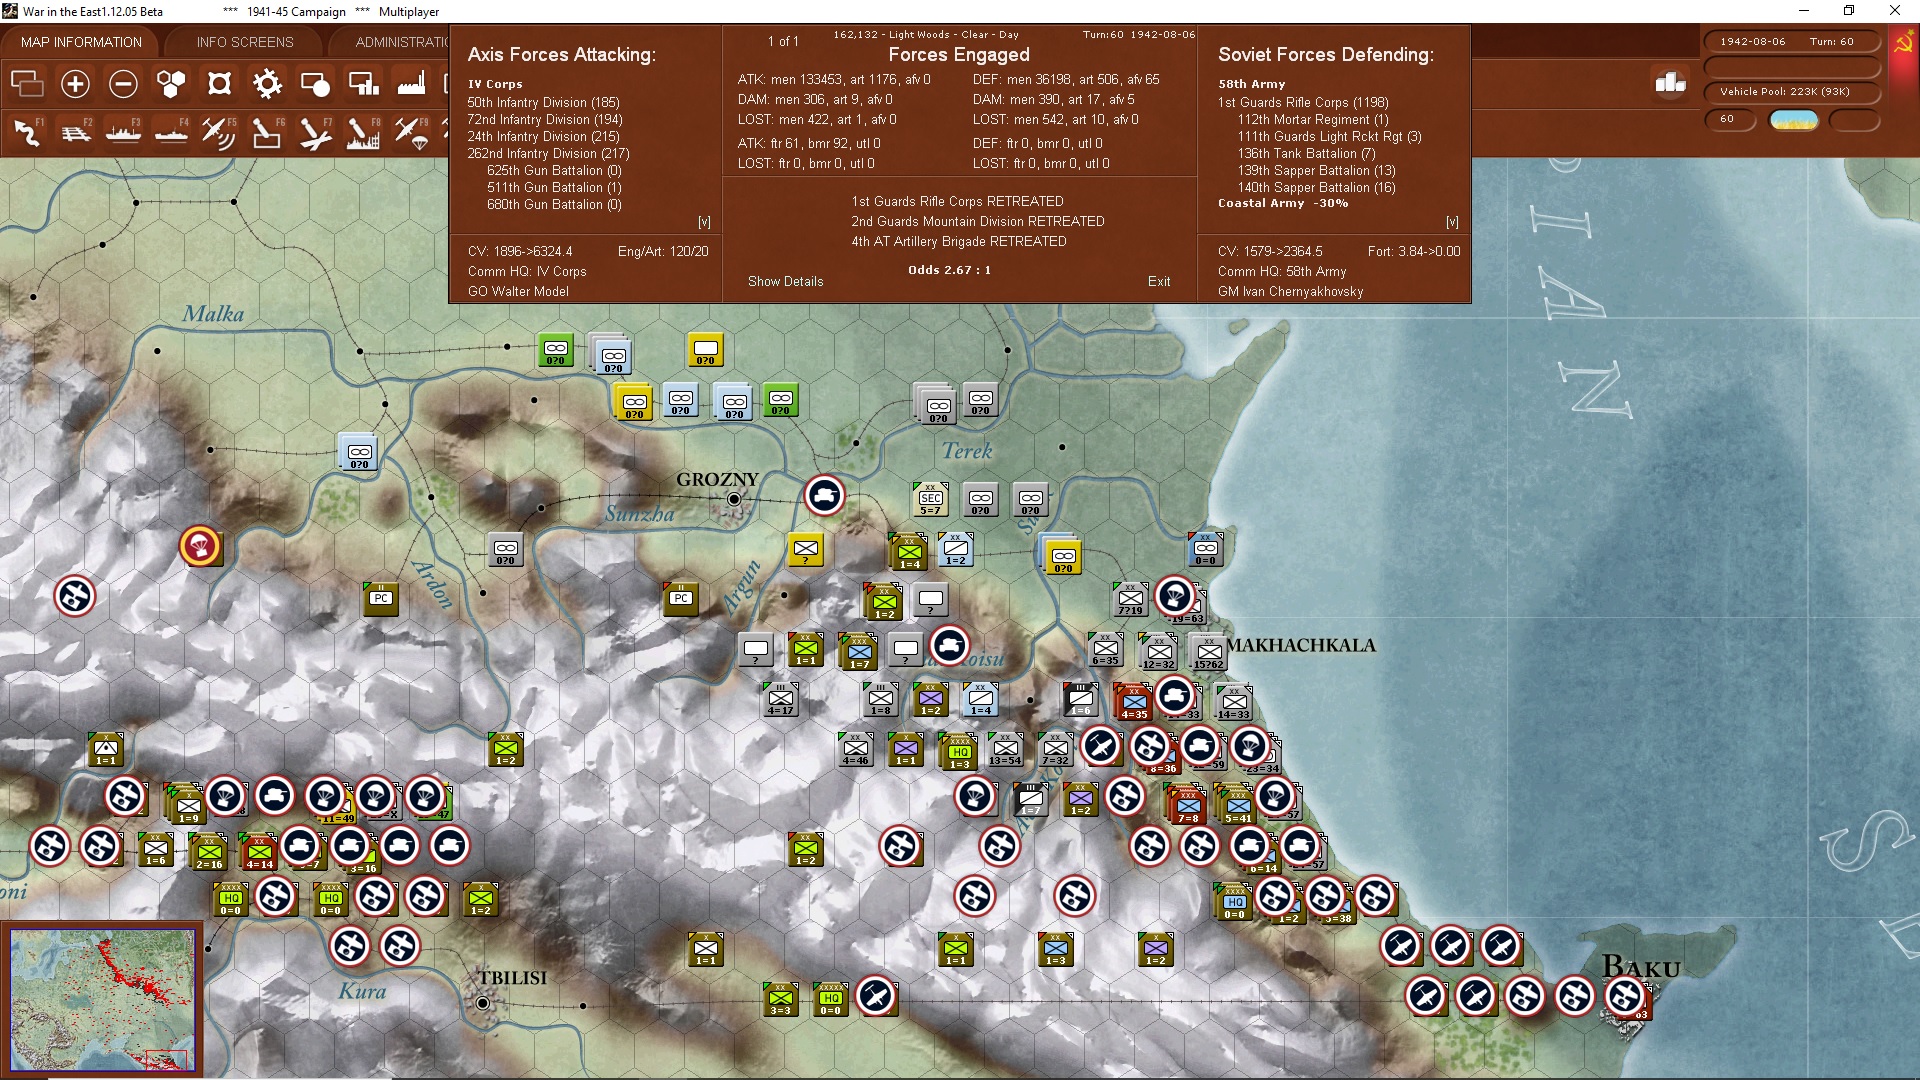Click 680th Gun Battalion (0)
Screen dimensions: 1920x1080
[x=554, y=204]
